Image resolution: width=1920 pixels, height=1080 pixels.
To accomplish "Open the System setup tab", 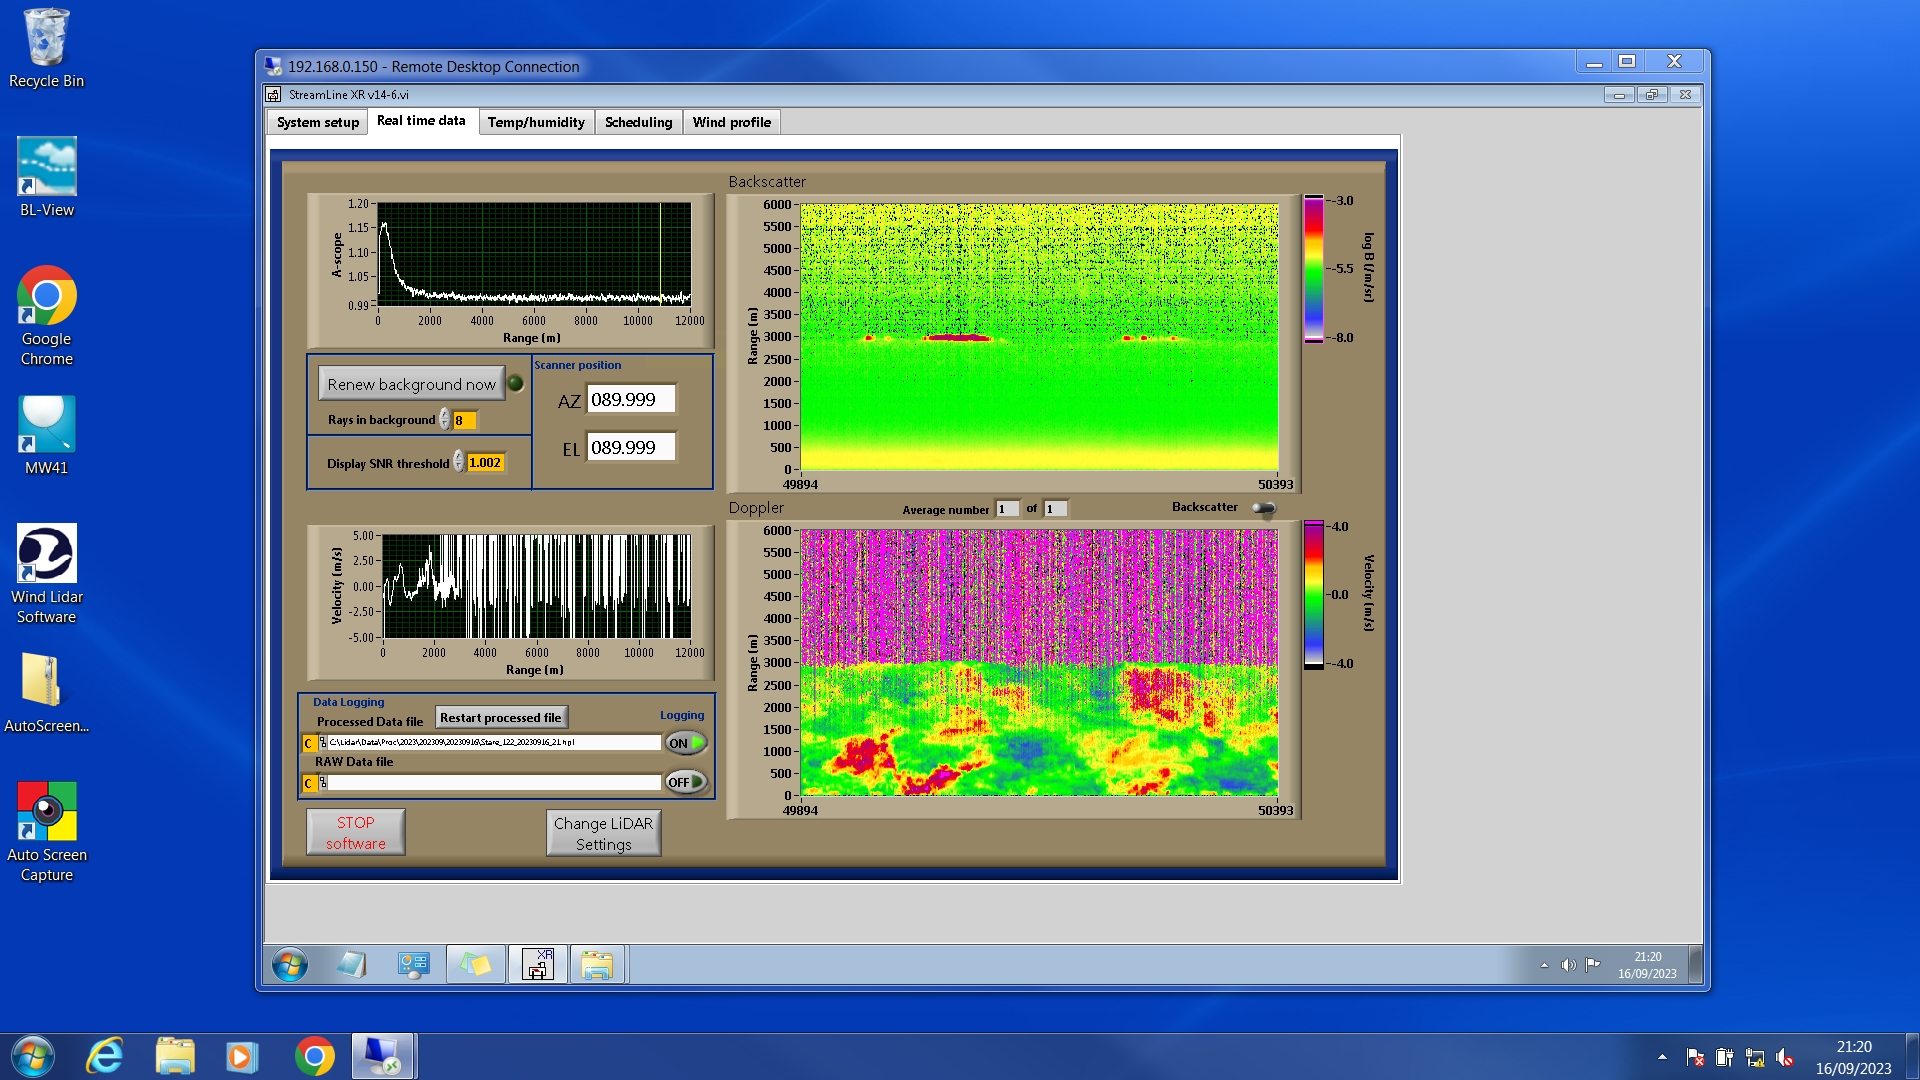I will 317,122.
